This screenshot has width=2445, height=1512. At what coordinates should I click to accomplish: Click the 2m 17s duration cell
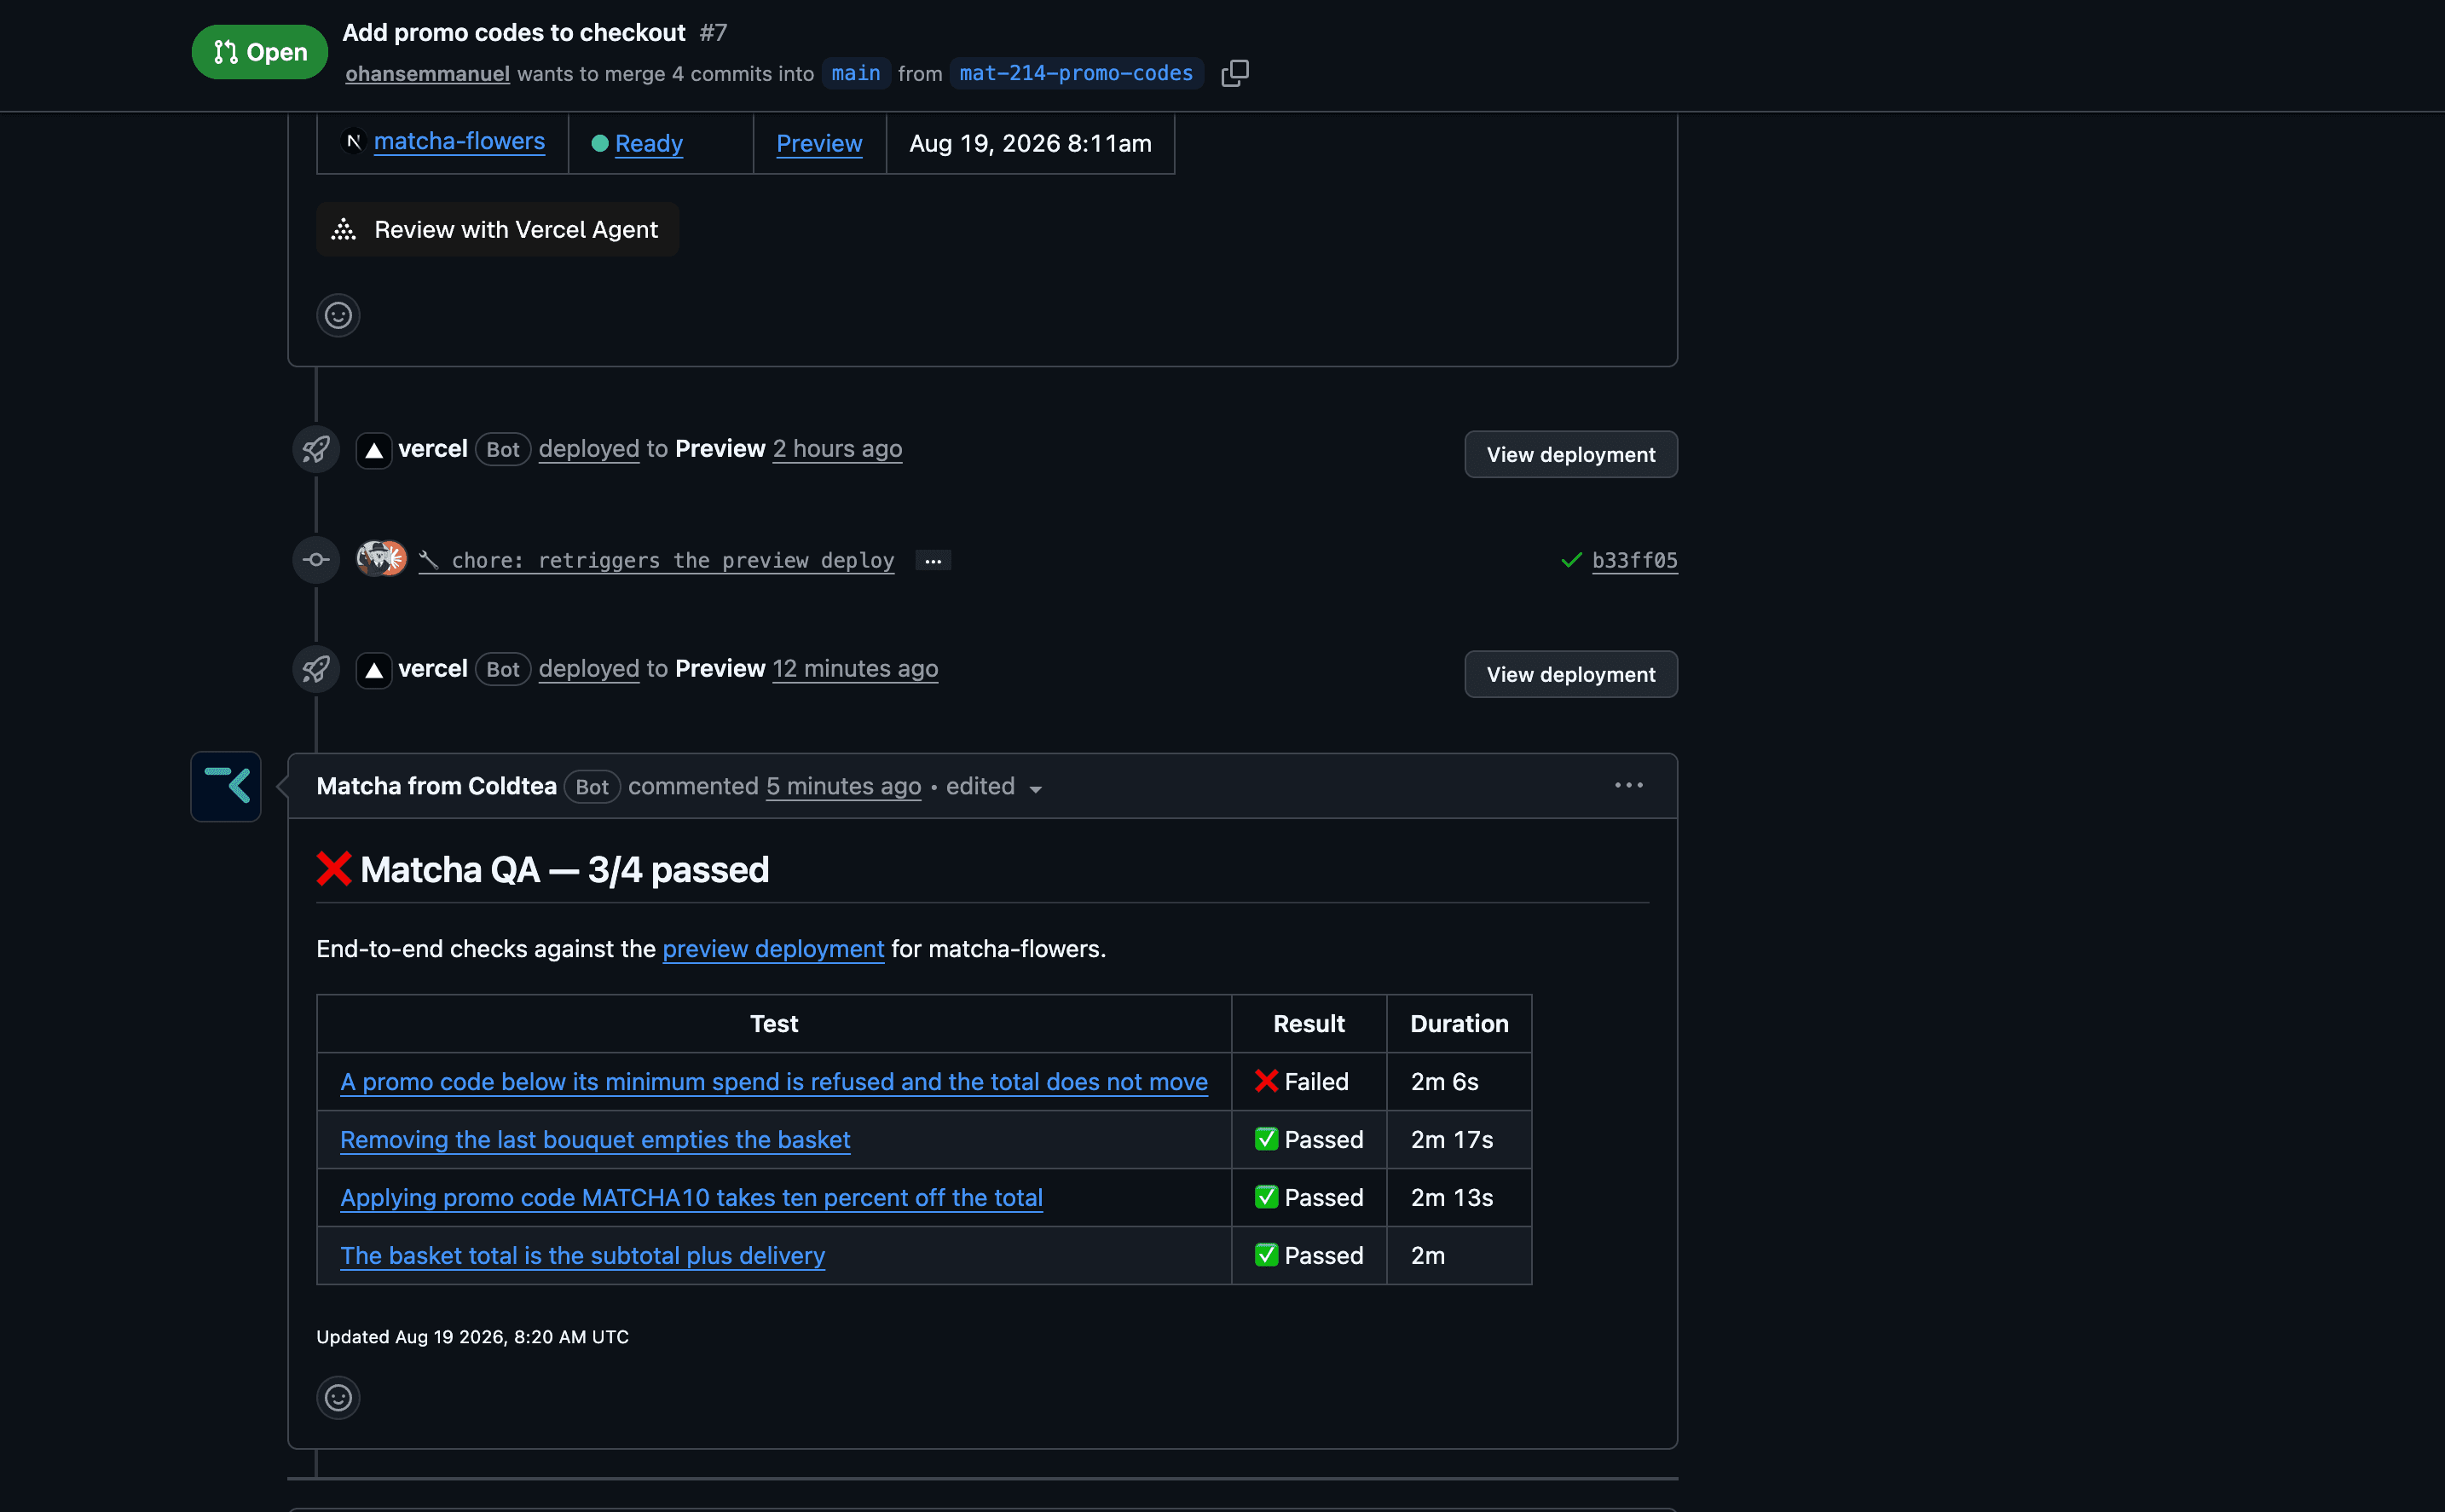pos(1459,1140)
